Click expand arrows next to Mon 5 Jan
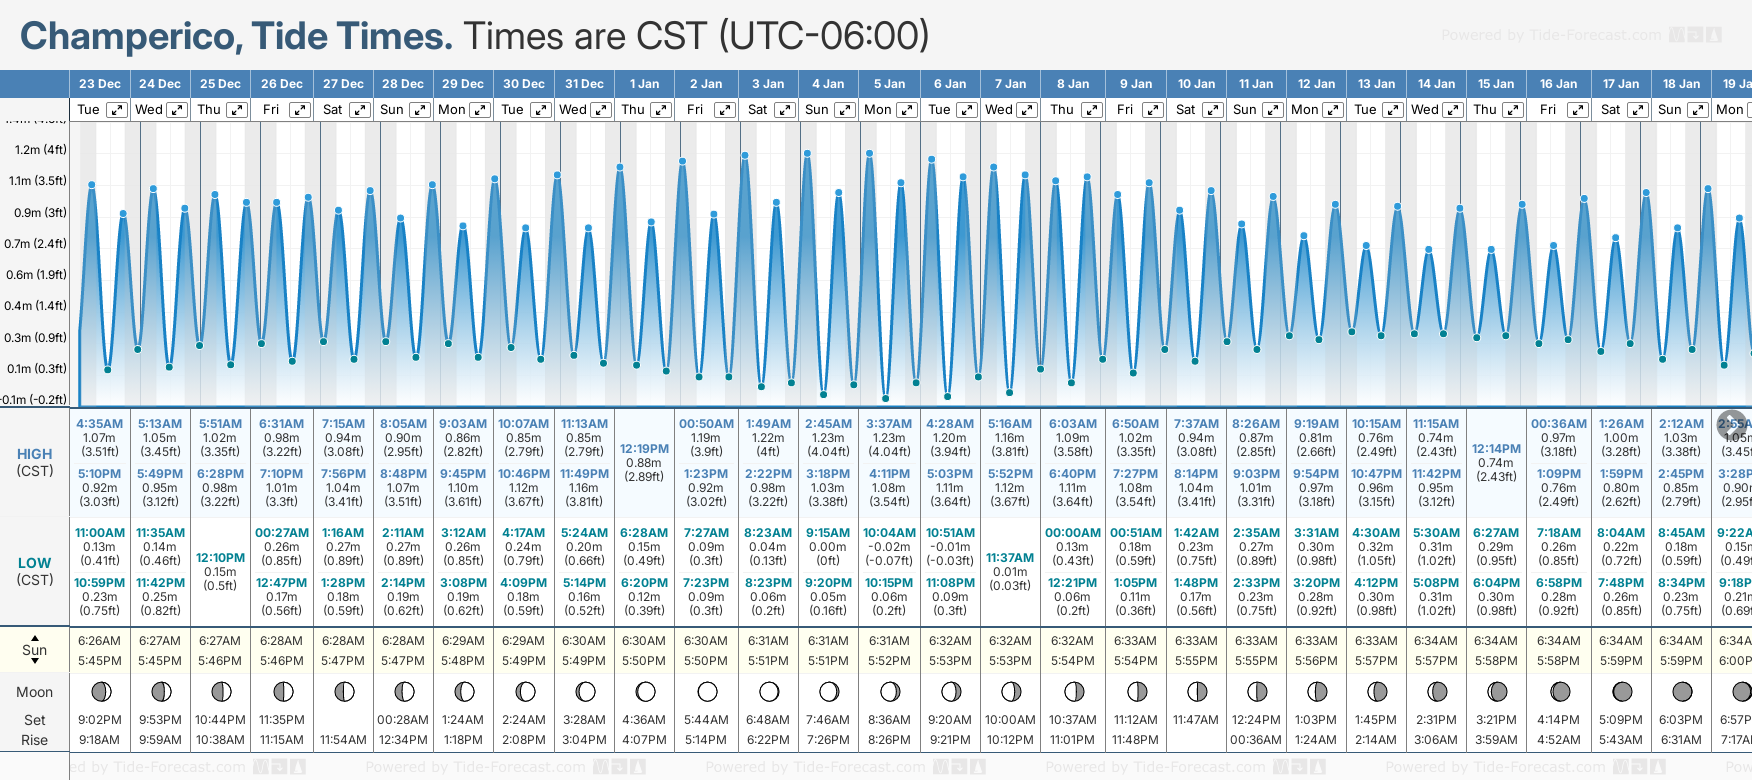This screenshot has height=780, width=1752. tap(907, 110)
